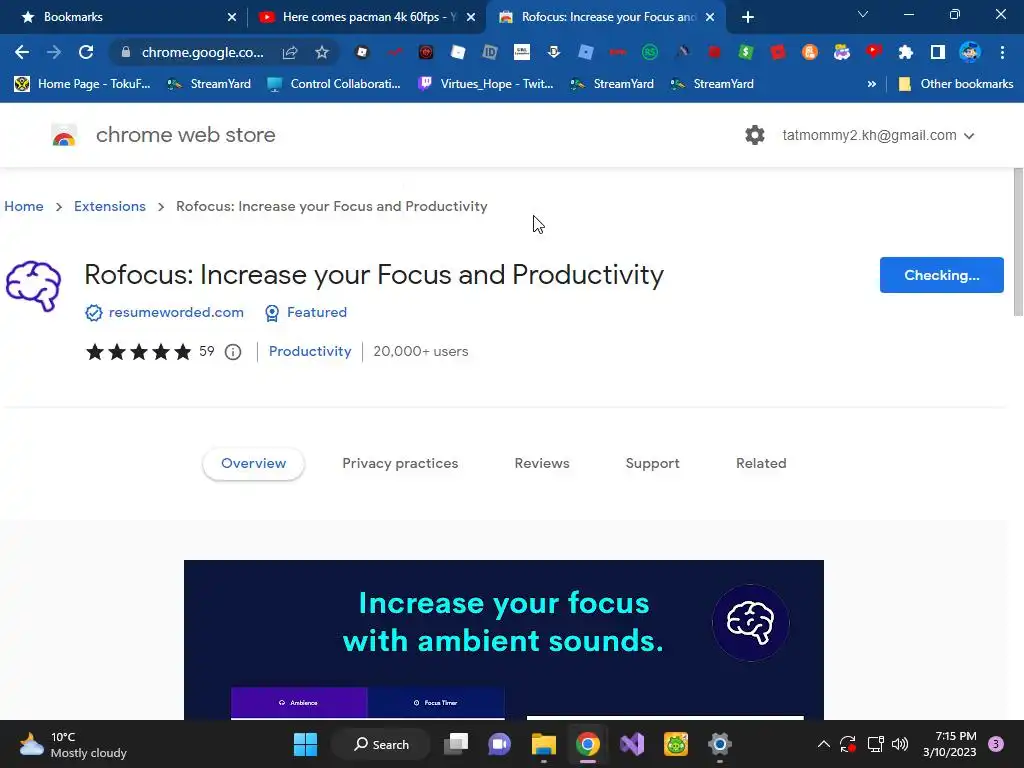This screenshot has width=1024, height=768.
Task: Open Settings app from the taskbar
Action: [720, 744]
